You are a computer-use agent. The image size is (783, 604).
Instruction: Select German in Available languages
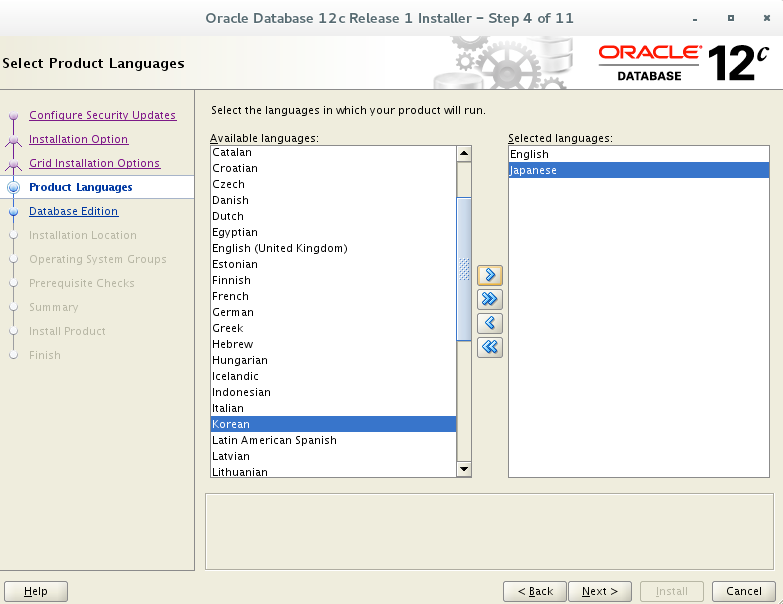click(x=333, y=312)
